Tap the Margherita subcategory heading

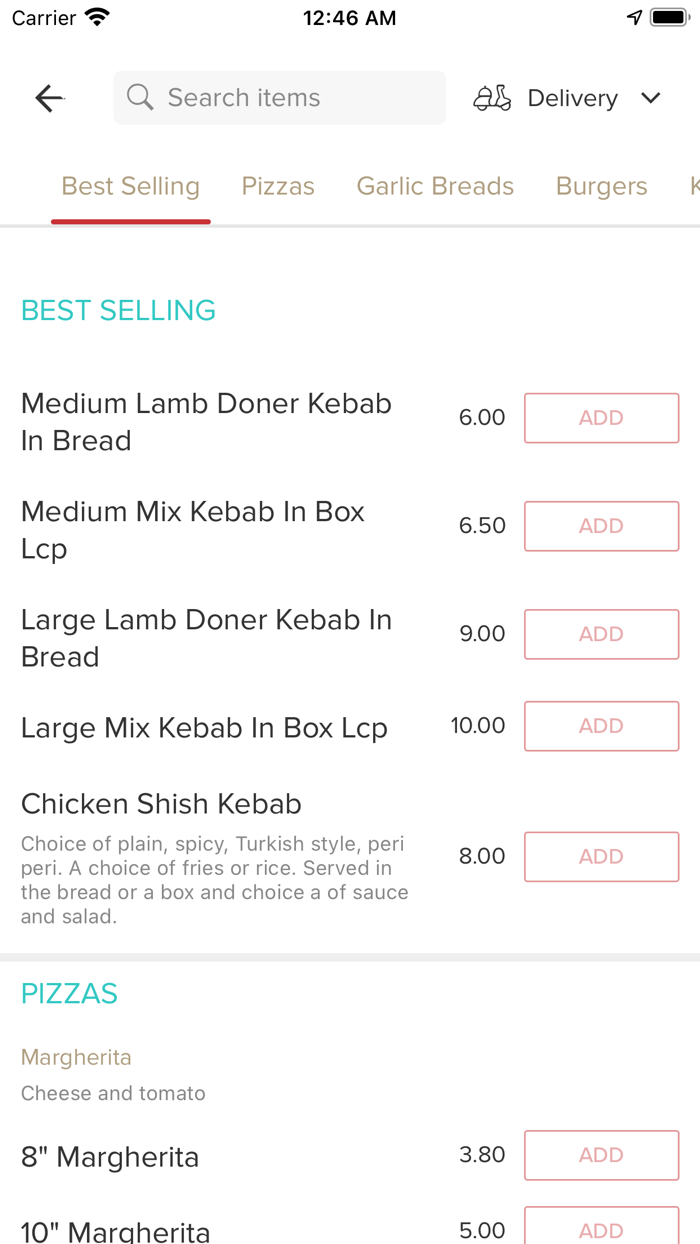tap(76, 1057)
